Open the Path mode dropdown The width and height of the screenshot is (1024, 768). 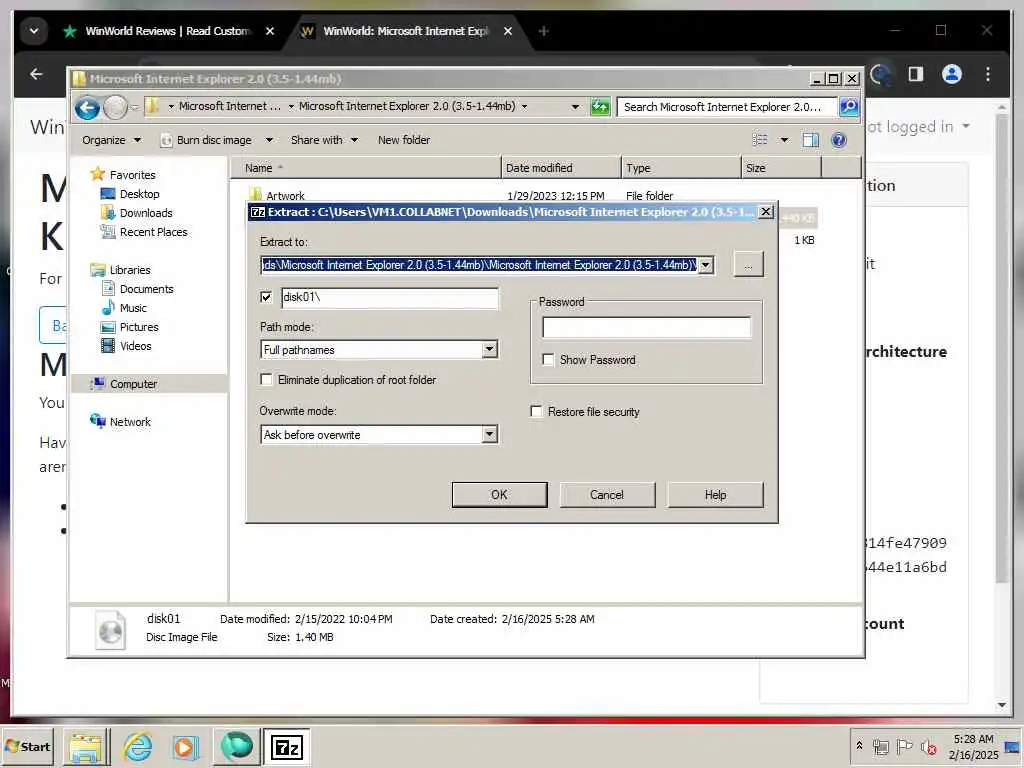tap(489, 349)
